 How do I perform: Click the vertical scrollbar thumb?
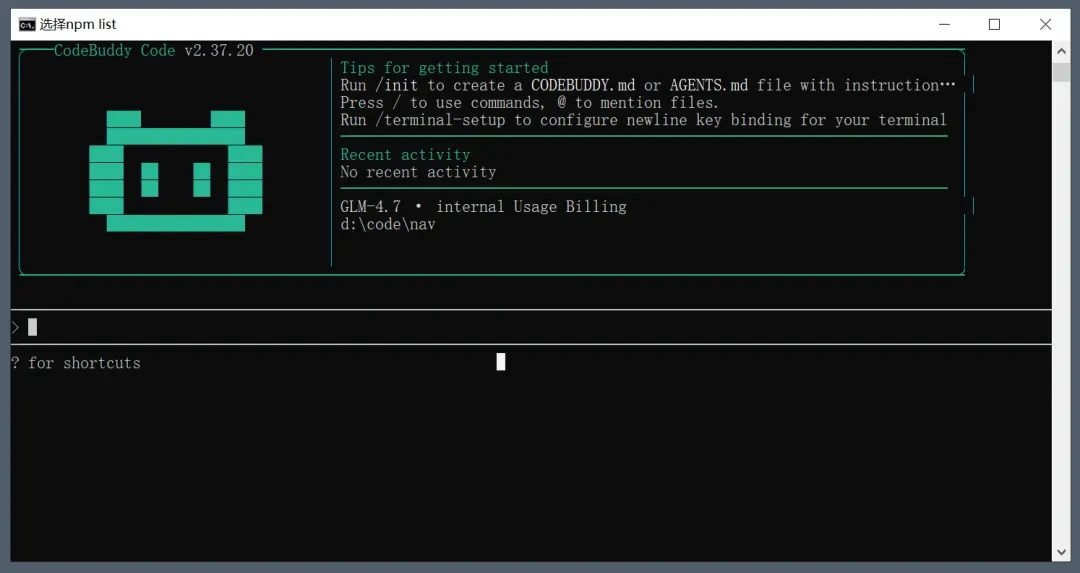point(1061,72)
